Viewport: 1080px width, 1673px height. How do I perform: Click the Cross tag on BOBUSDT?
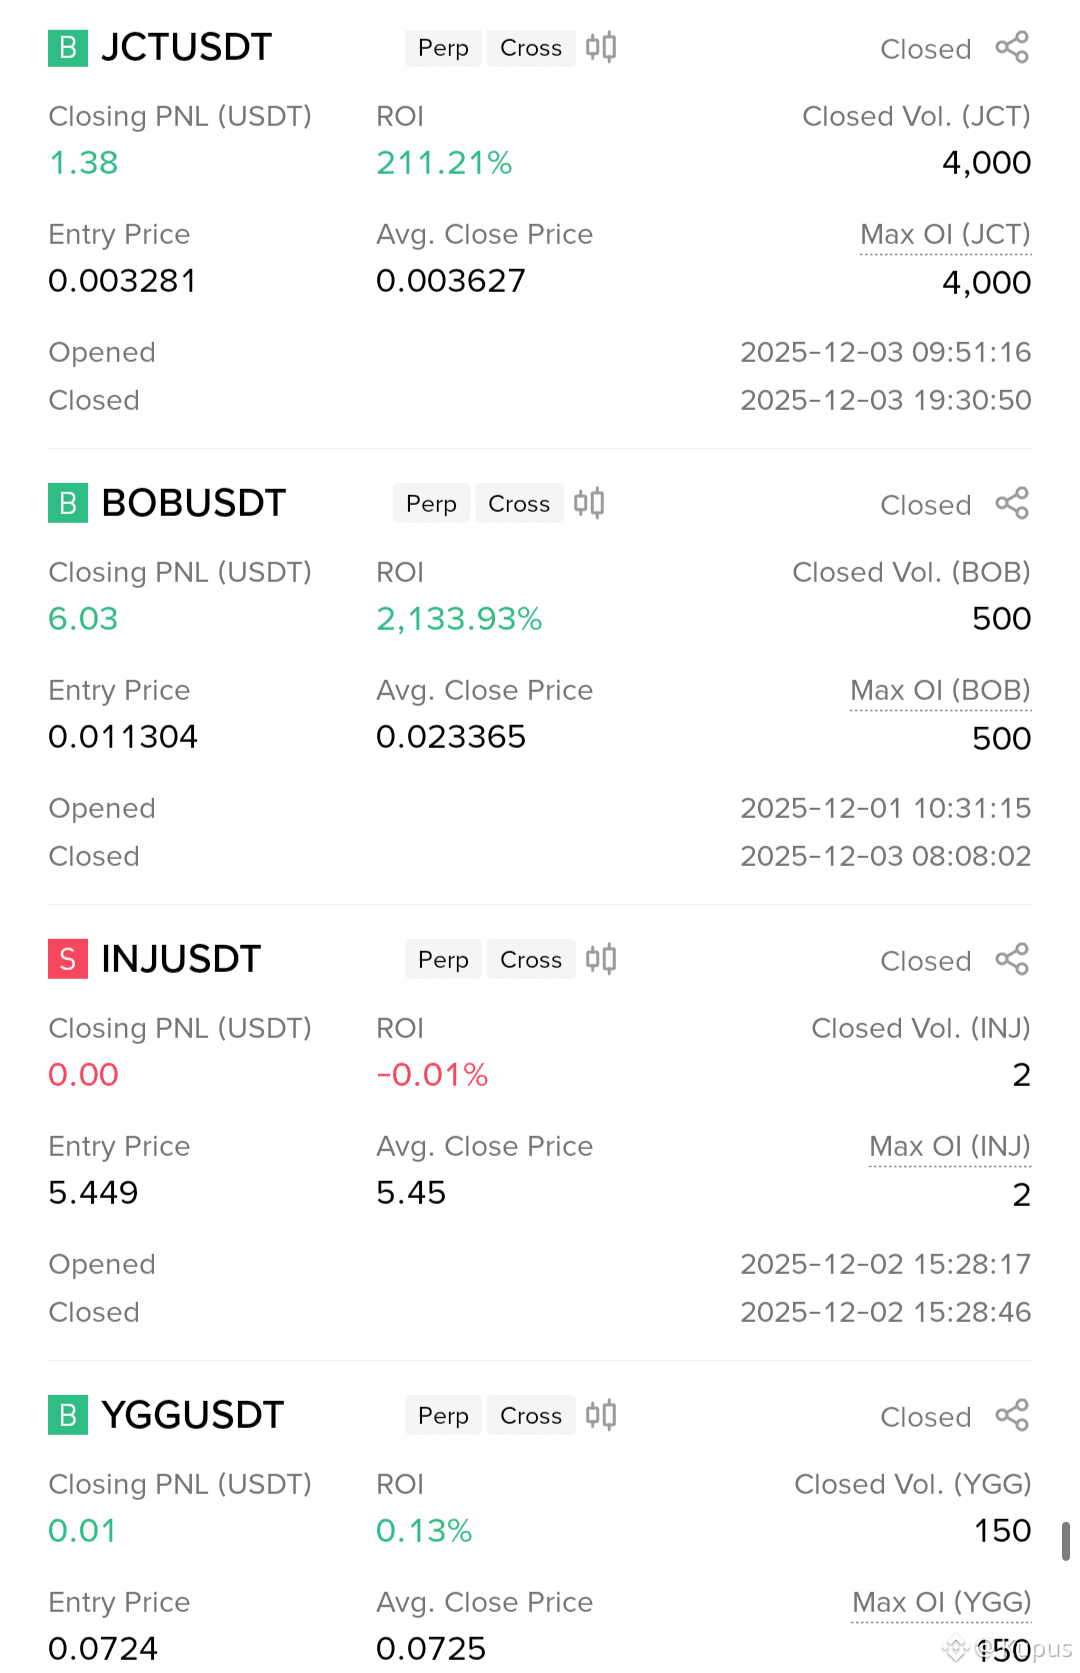click(x=519, y=504)
